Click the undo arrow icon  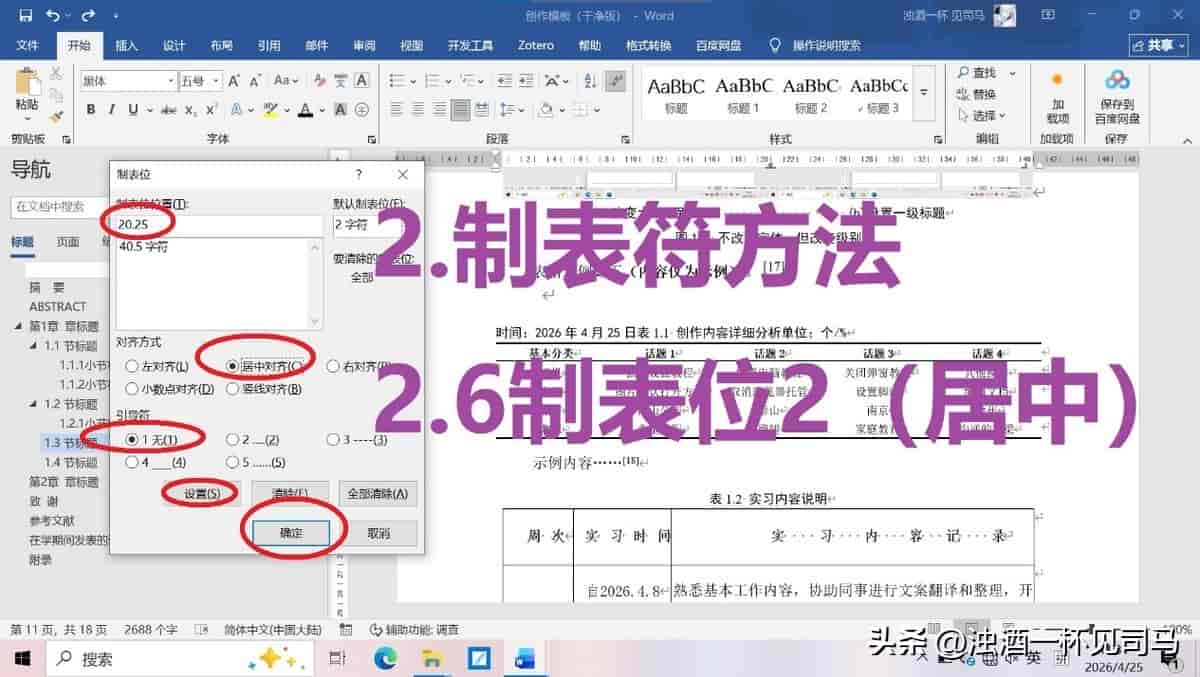53,15
